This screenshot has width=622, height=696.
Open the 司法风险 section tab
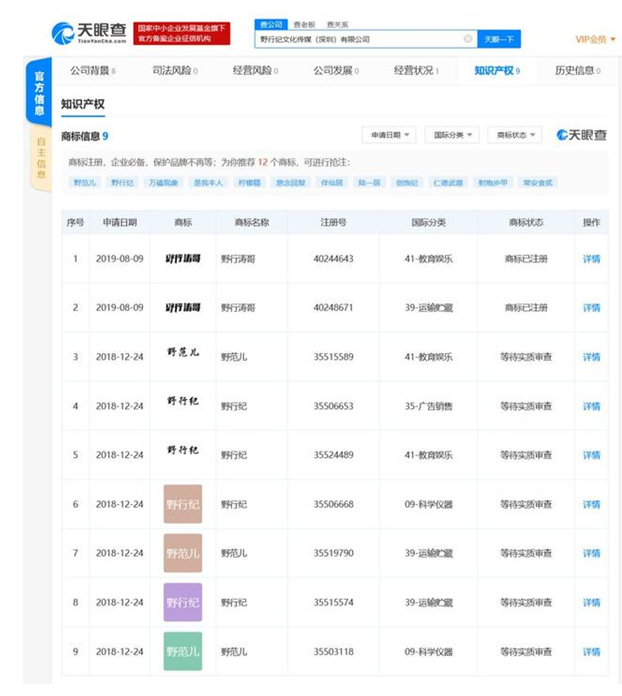(x=175, y=71)
